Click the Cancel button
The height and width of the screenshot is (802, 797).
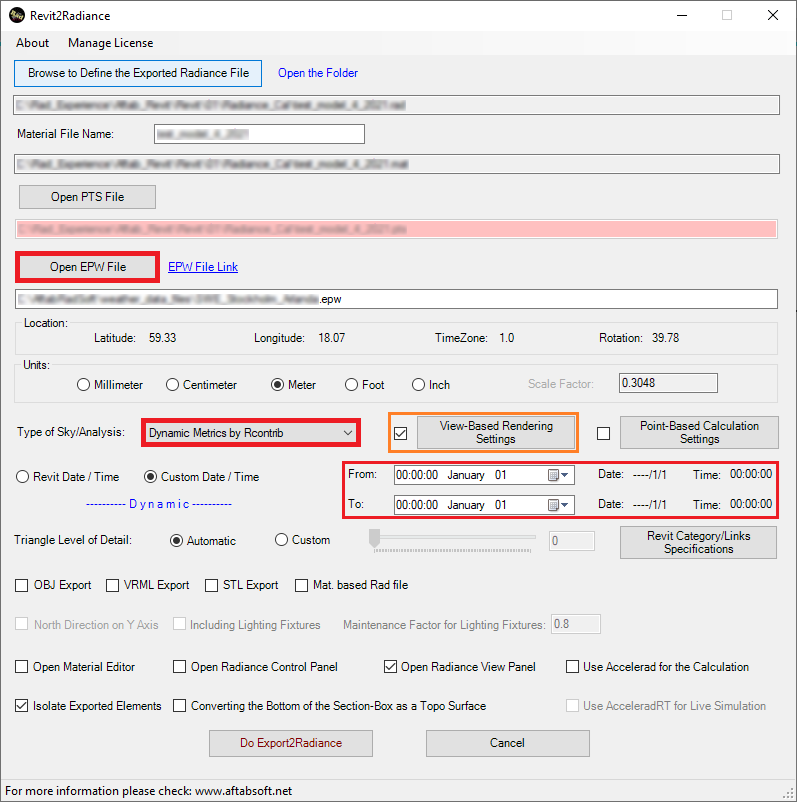[507, 743]
